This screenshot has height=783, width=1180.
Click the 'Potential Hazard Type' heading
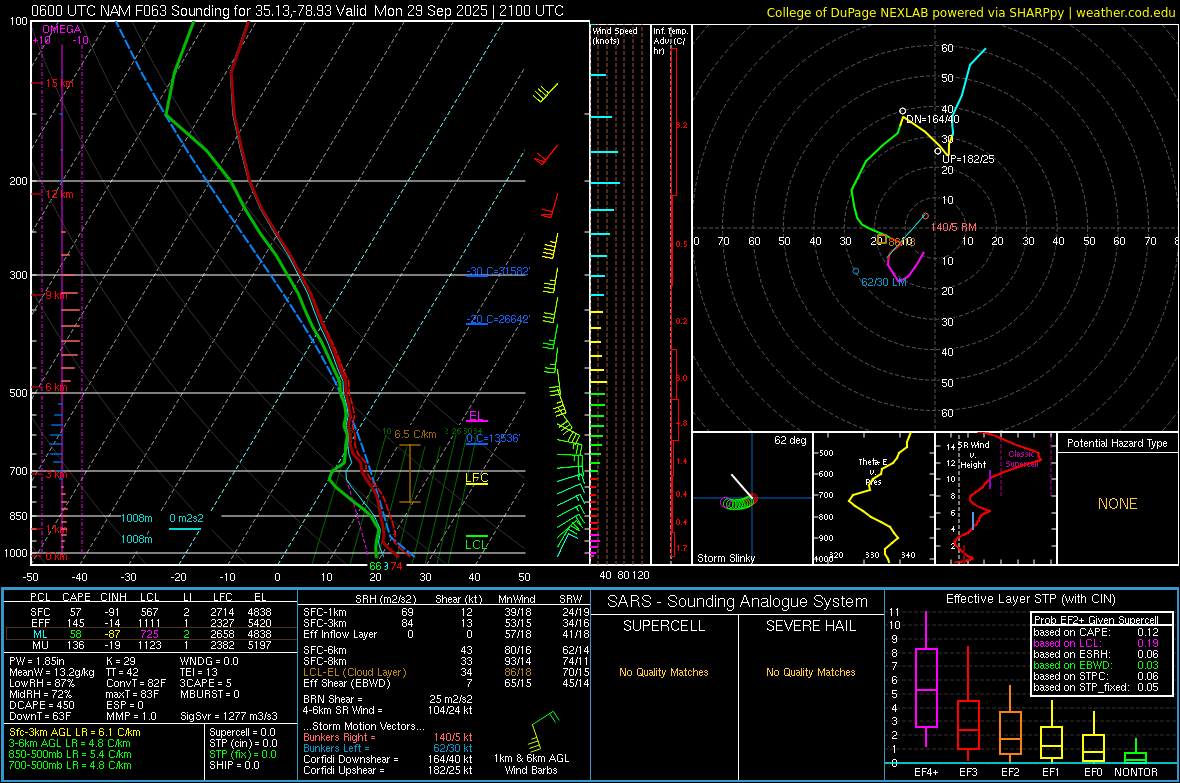click(x=1117, y=443)
